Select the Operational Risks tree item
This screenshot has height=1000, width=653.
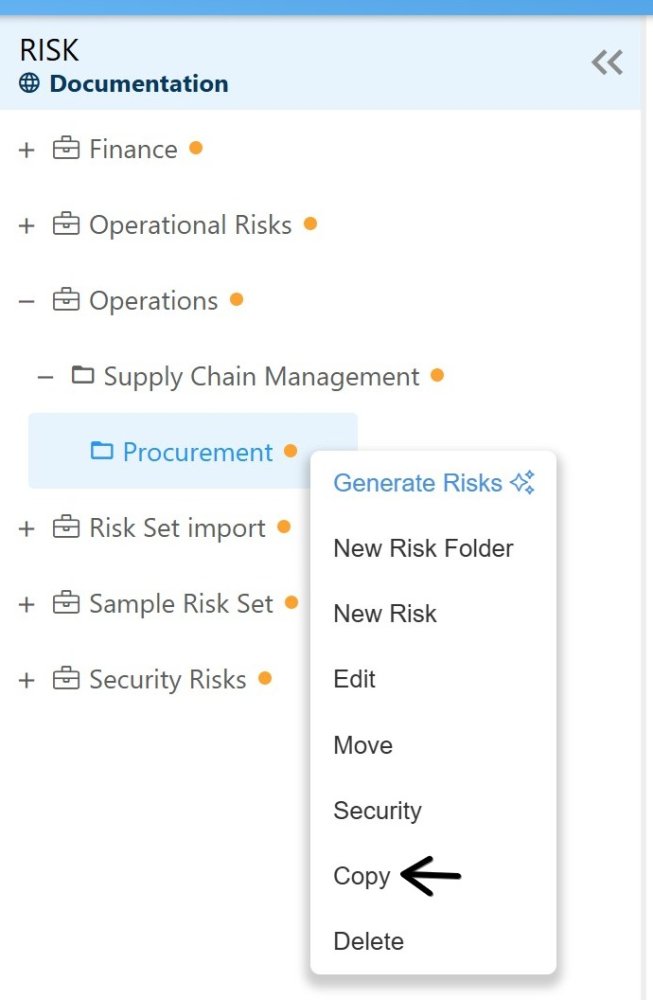click(x=190, y=225)
